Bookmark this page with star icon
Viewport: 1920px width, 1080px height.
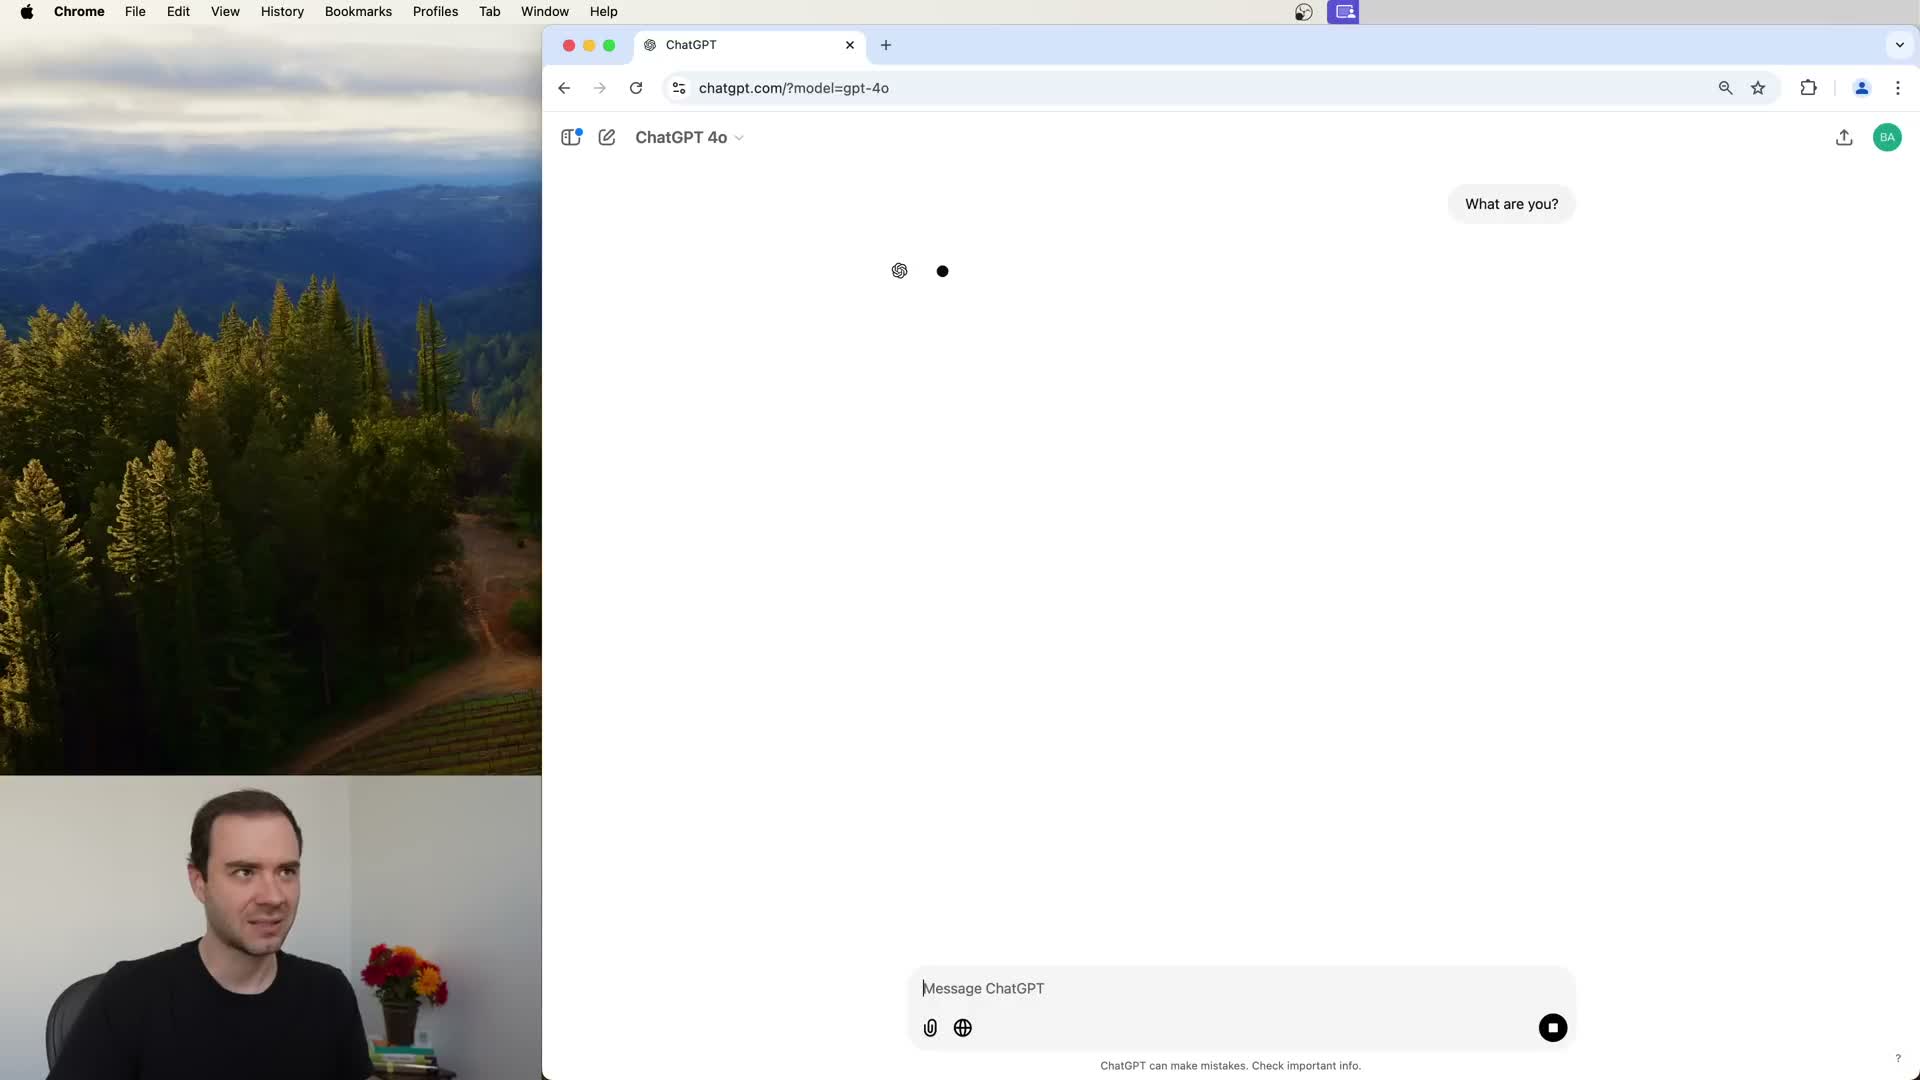1758,88
